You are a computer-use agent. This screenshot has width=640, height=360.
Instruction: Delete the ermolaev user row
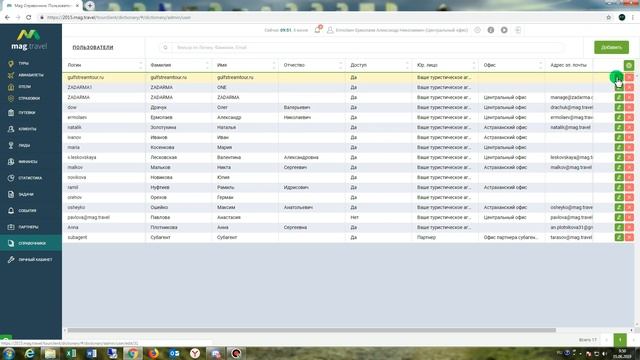click(x=629, y=117)
